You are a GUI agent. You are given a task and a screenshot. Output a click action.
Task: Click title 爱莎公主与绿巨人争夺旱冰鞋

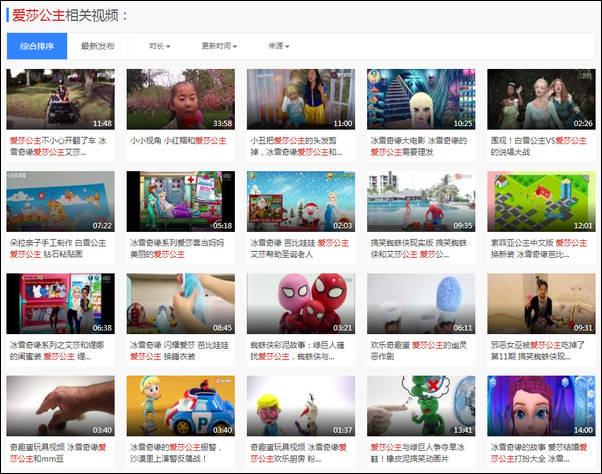[x=418, y=453]
